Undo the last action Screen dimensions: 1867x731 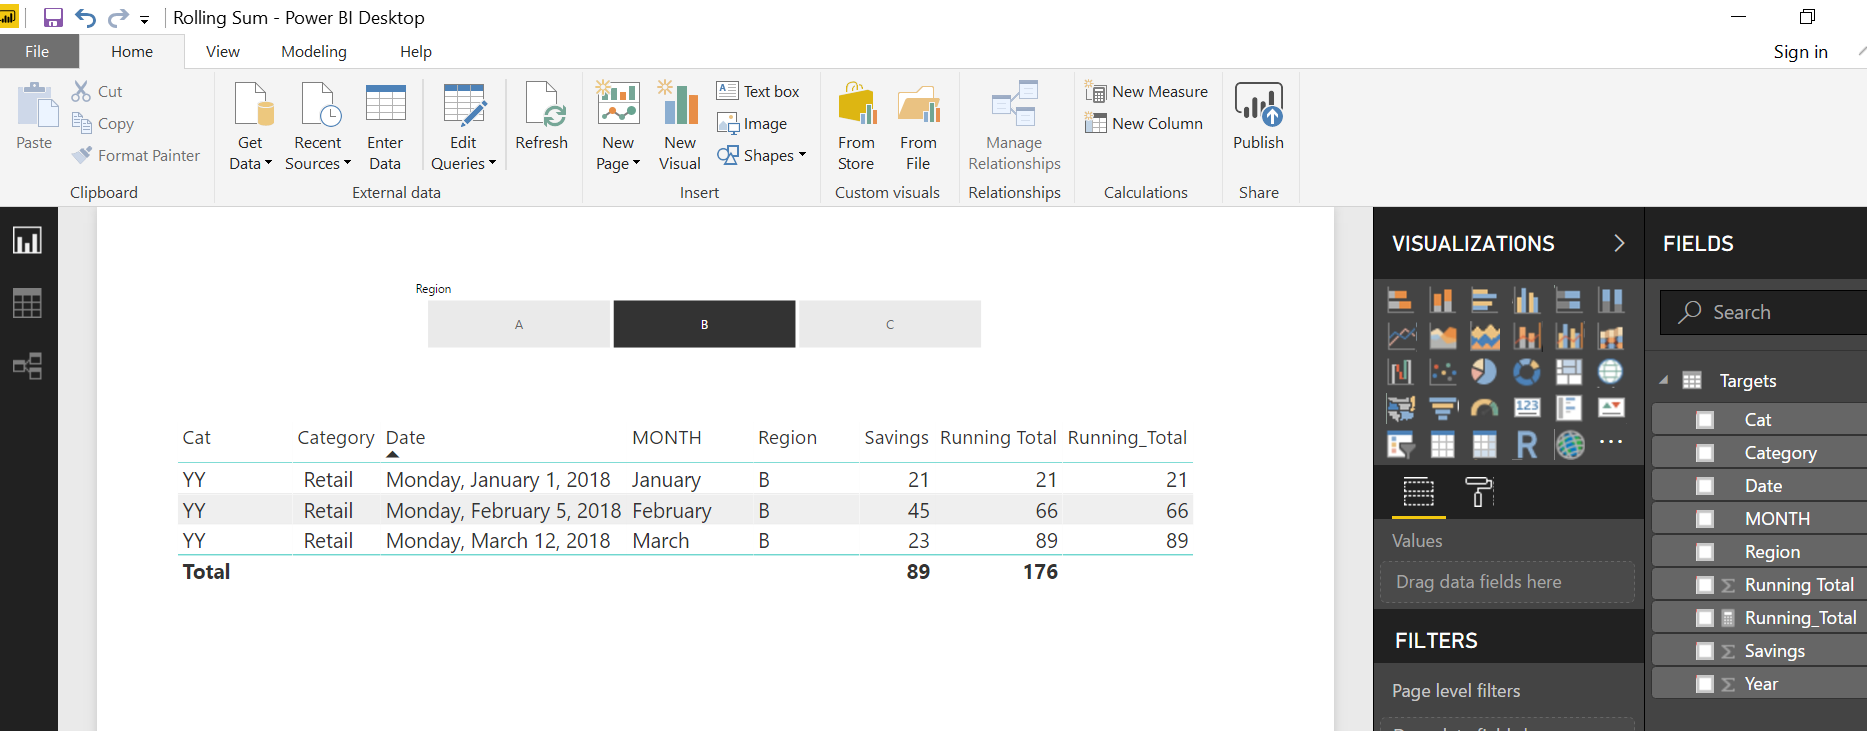pos(86,18)
